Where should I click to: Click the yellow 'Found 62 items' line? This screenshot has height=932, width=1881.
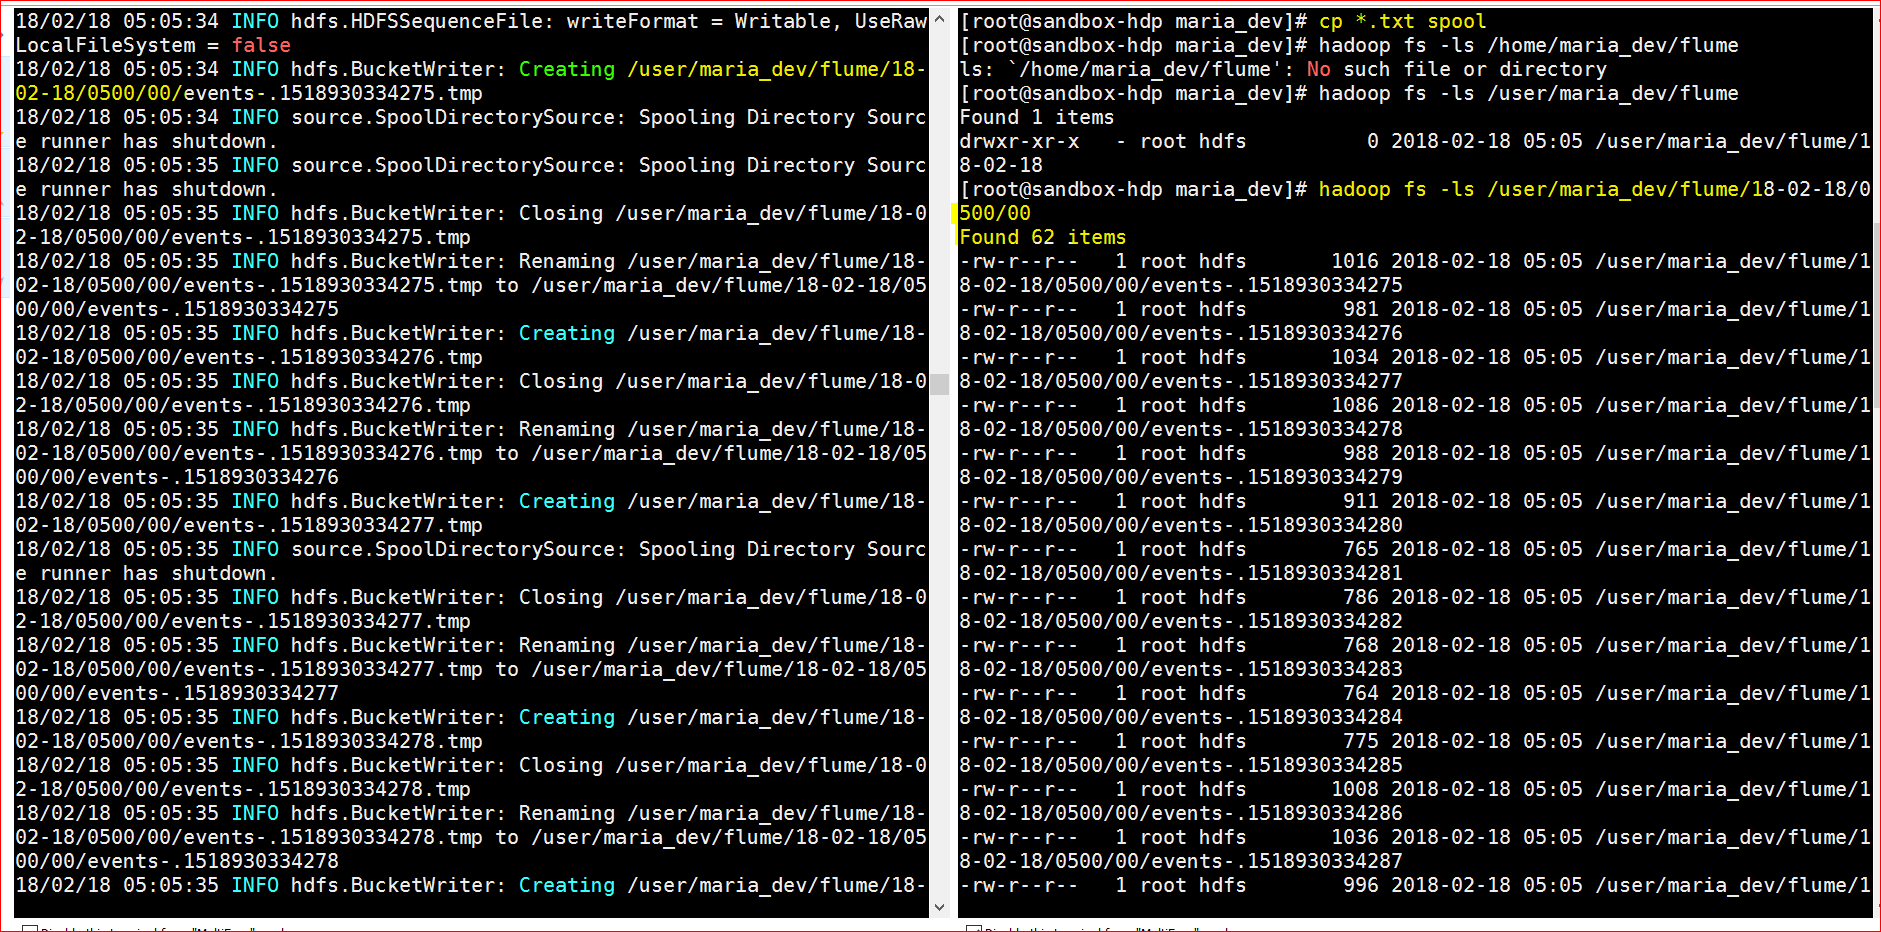point(1042,237)
